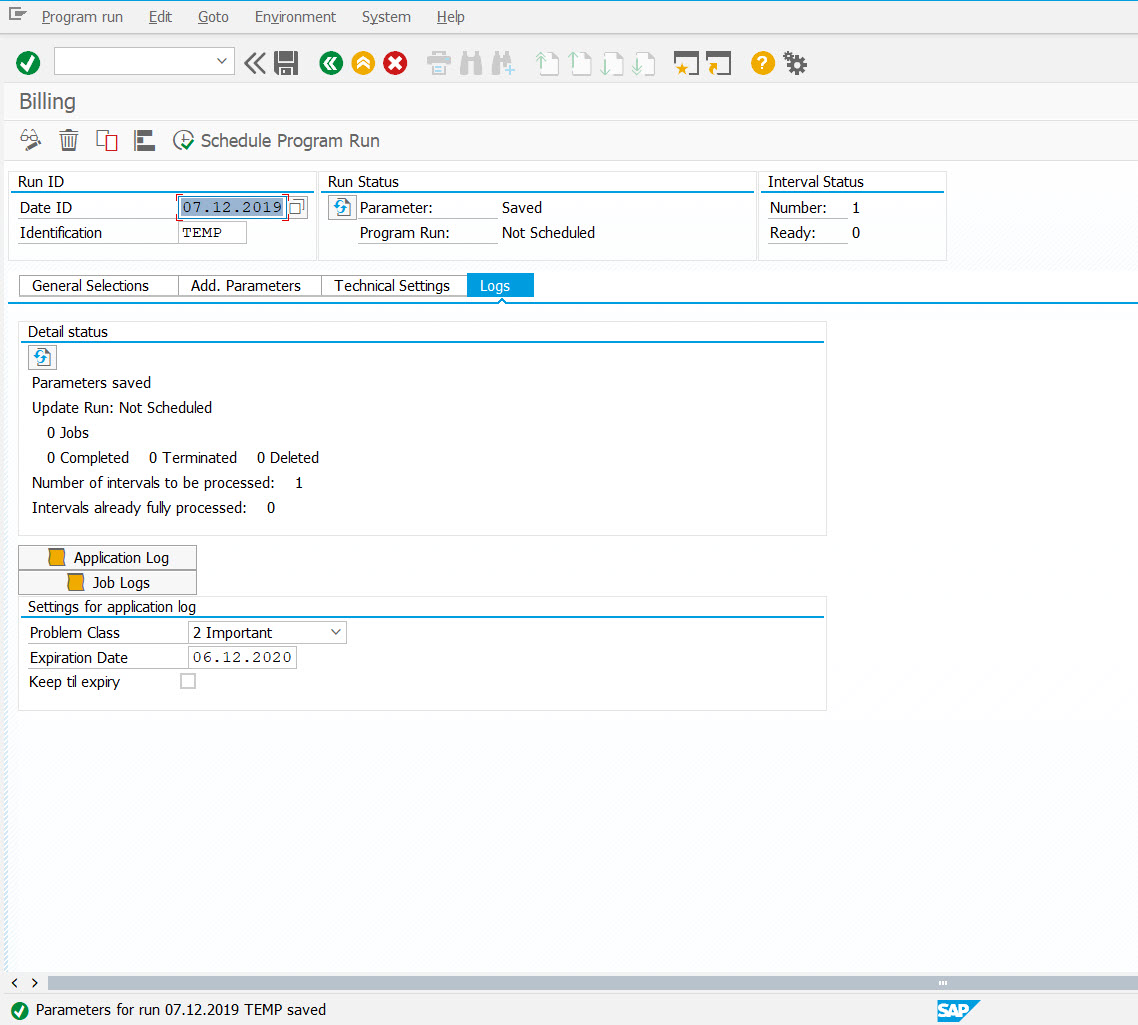Save using the disk icon
The image size is (1138, 1025).
click(x=286, y=63)
